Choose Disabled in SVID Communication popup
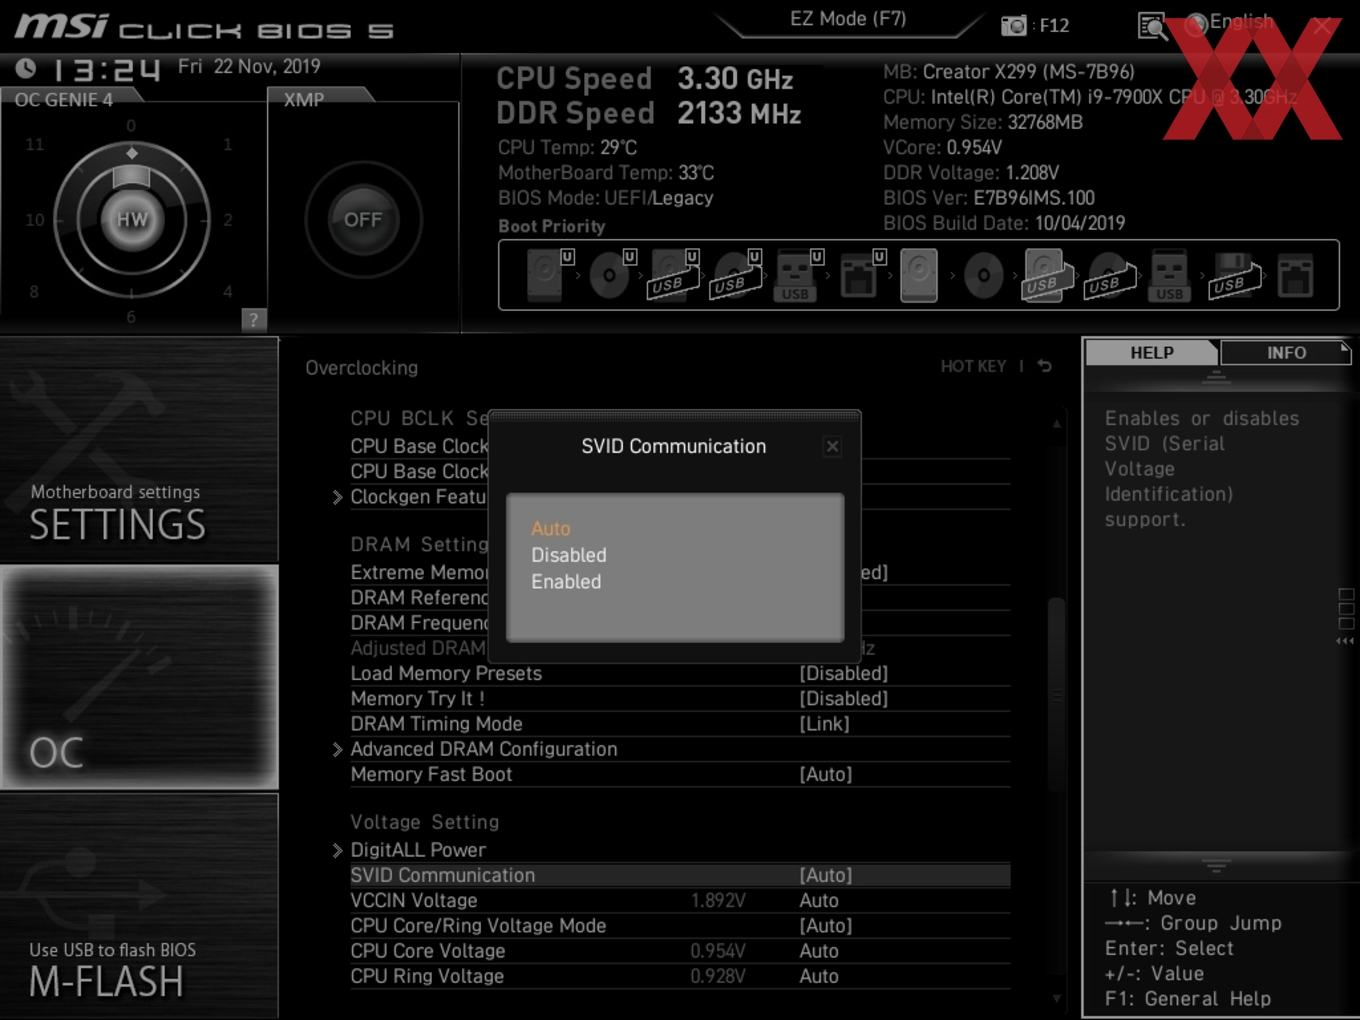 click(568, 555)
